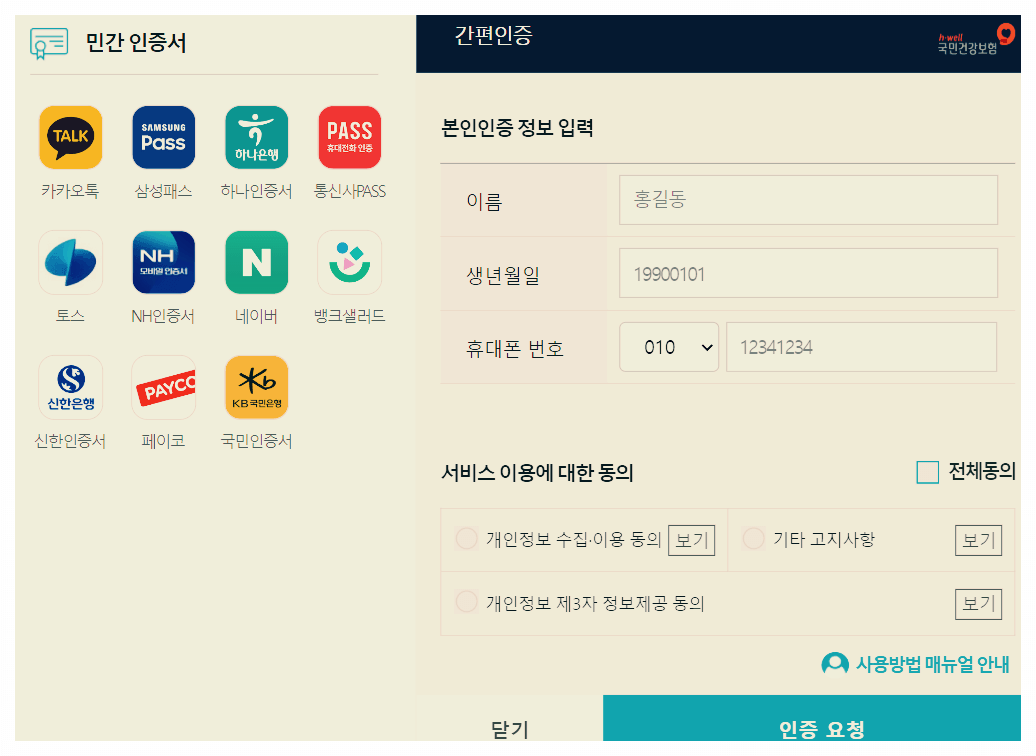Viewport: 1036px width, 756px height.
Task: Select the 기타 고지사항 agreement radio
Action: [x=753, y=538]
